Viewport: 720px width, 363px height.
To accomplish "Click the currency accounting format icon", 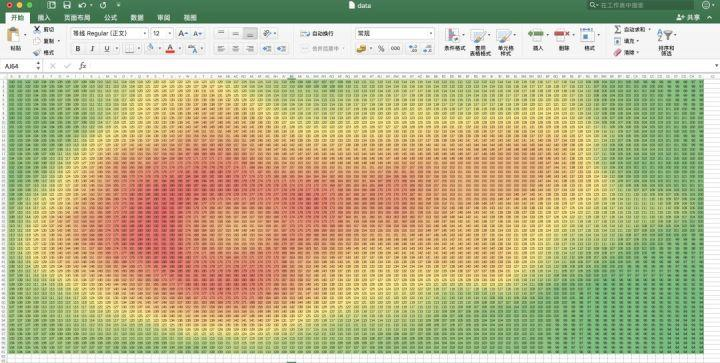I will 362,48.
